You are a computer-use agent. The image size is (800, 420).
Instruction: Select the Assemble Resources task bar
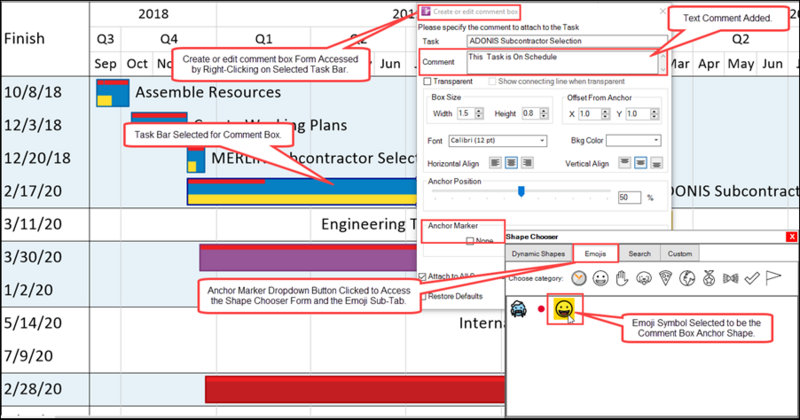[x=113, y=92]
